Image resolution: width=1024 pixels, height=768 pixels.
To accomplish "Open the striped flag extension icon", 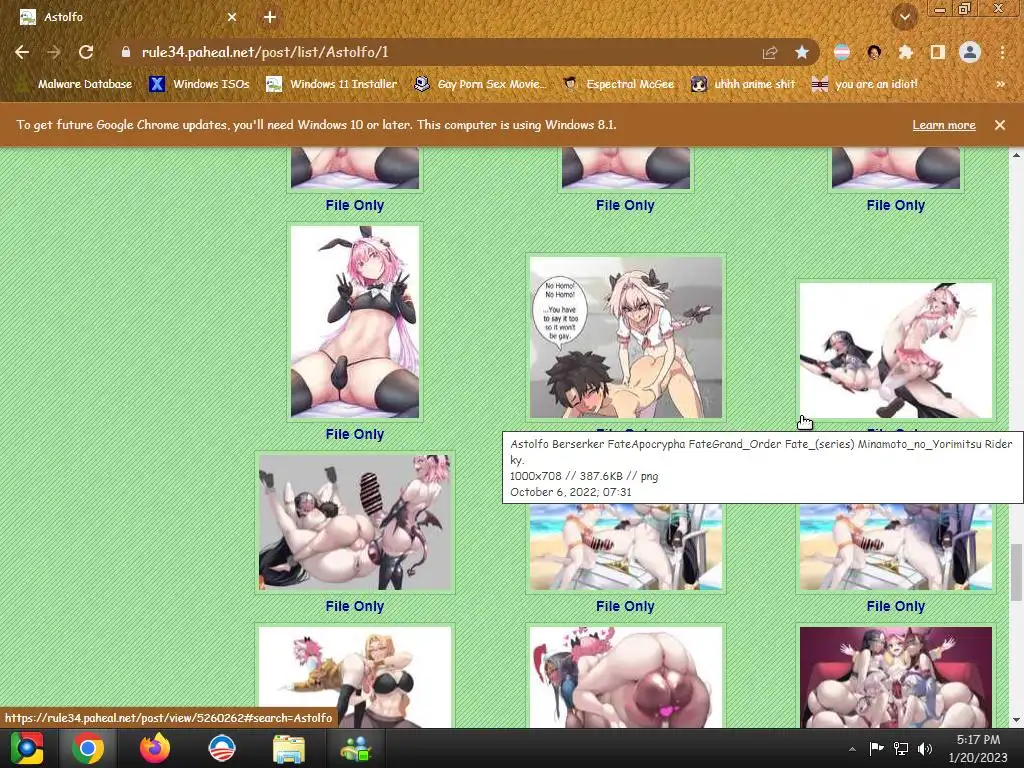I will coord(842,52).
